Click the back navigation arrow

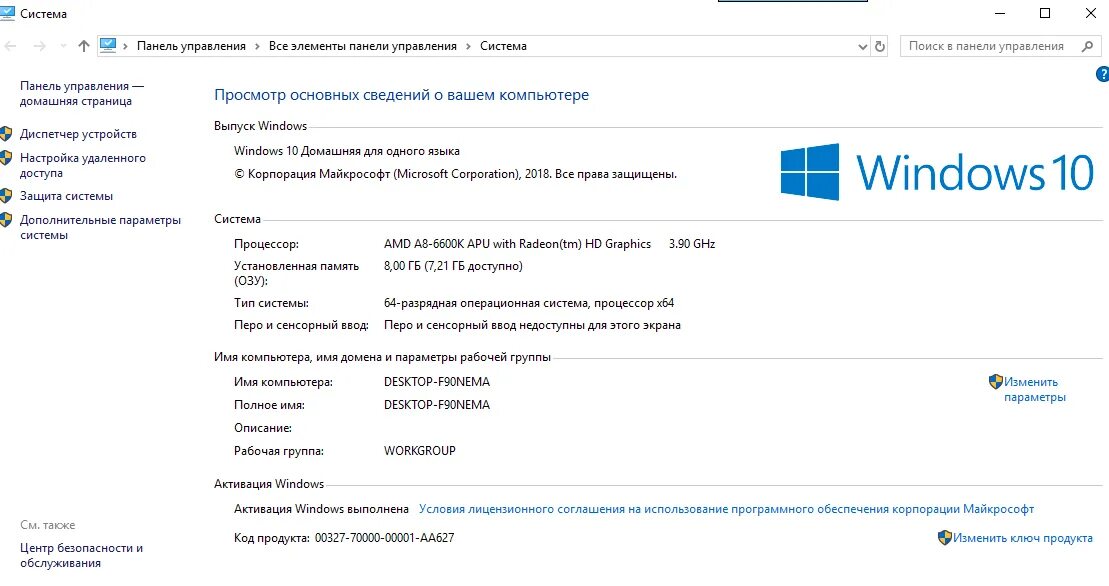point(11,46)
